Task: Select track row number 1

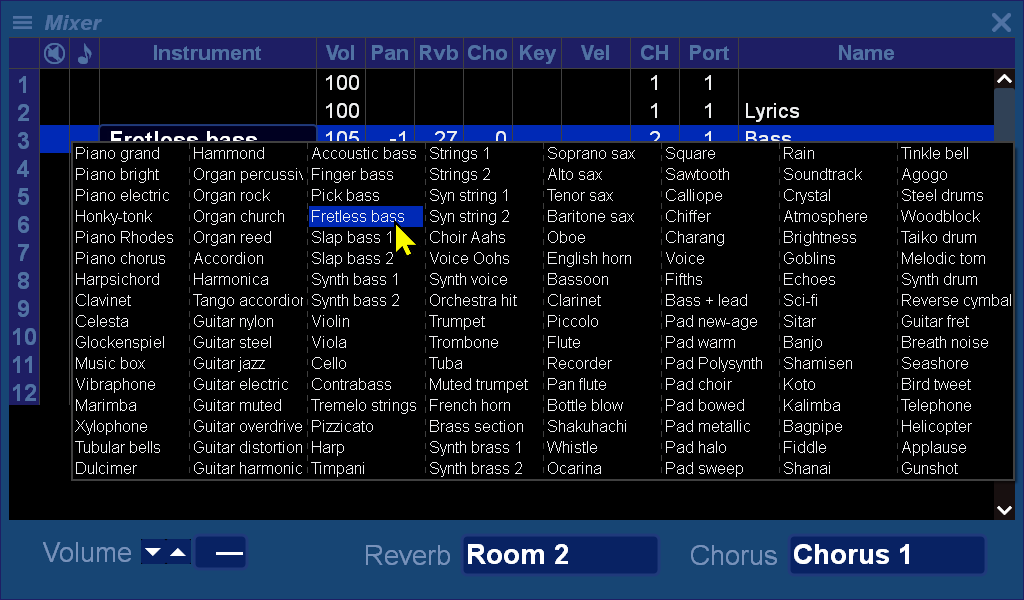Action: point(23,84)
